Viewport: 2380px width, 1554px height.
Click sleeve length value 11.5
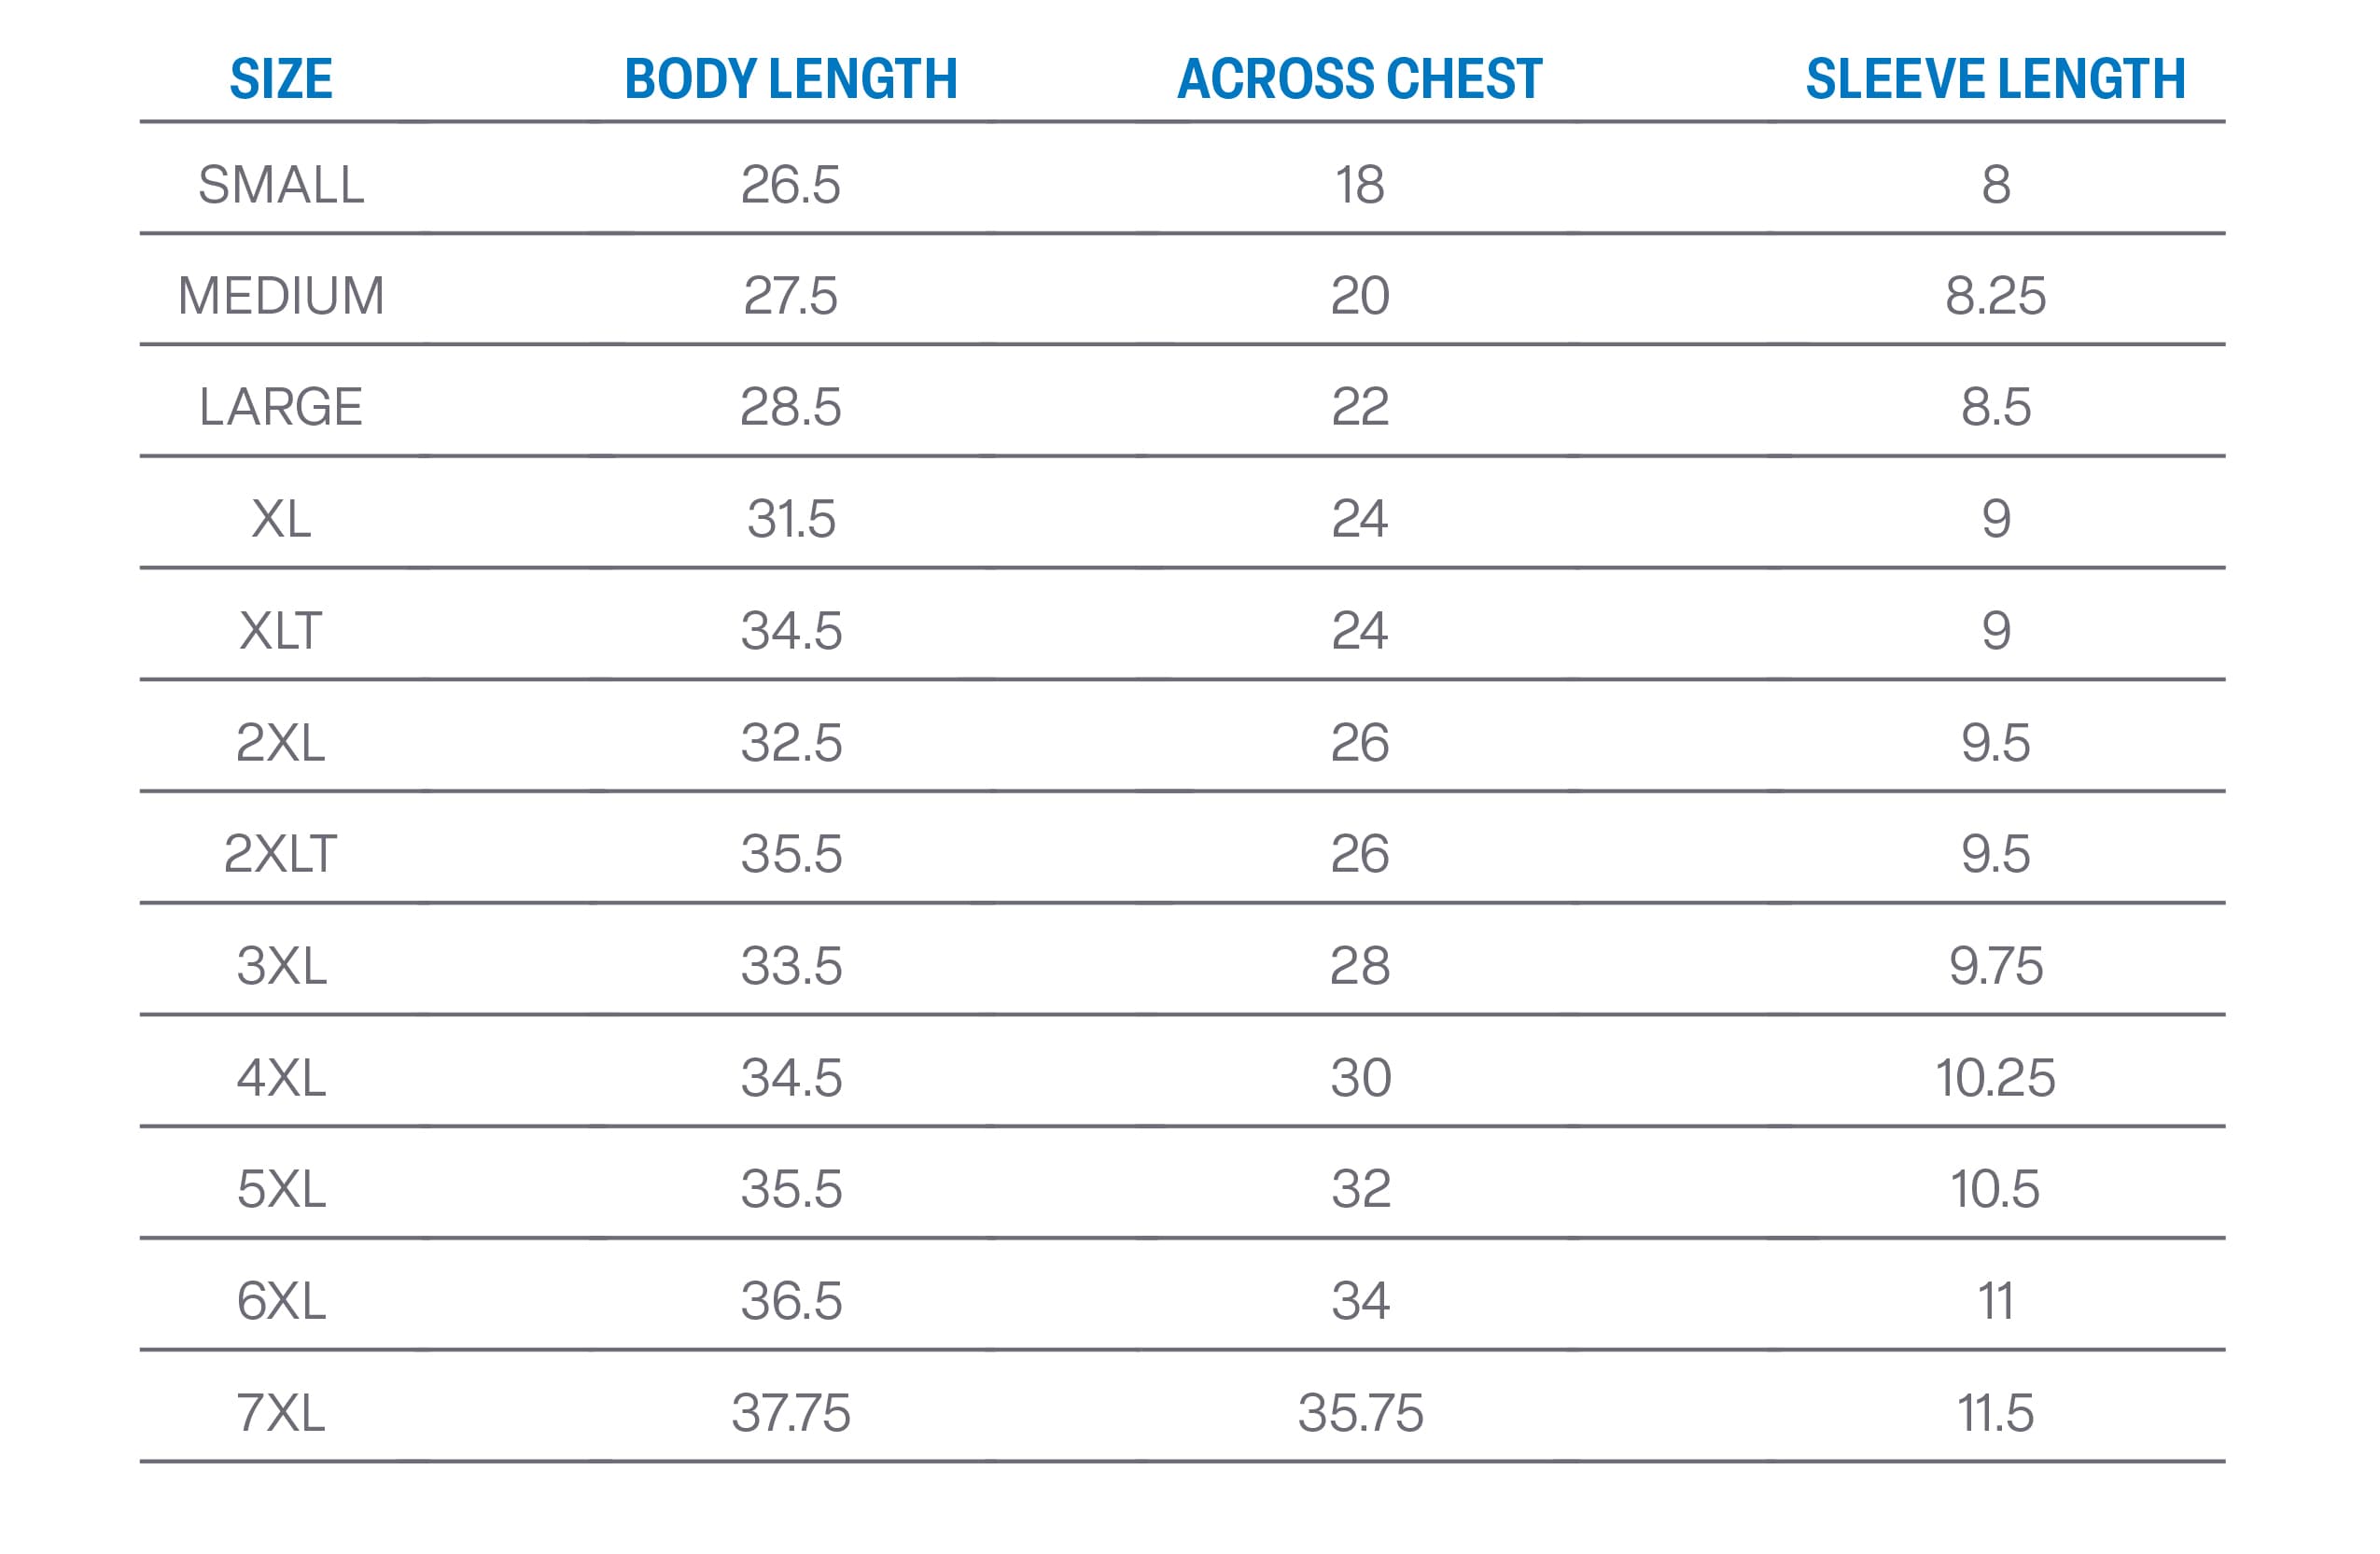pyautogui.click(x=1995, y=1413)
